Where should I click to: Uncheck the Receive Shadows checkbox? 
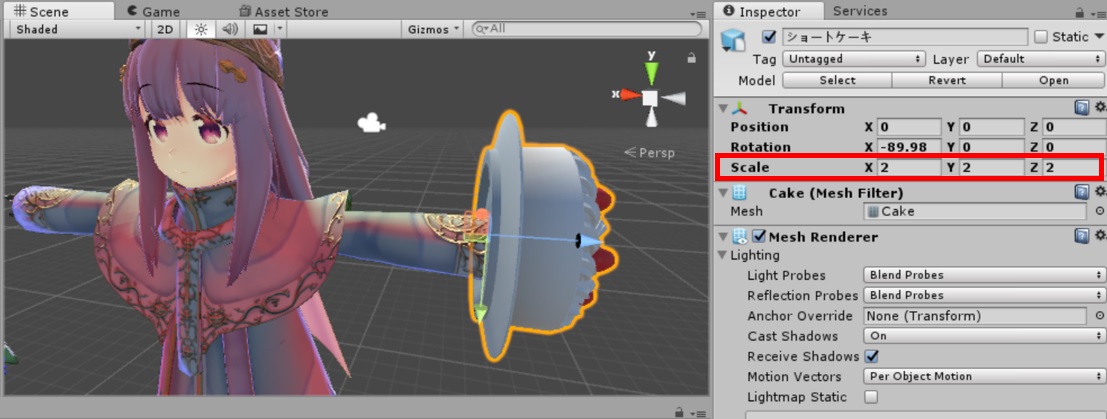click(x=872, y=356)
